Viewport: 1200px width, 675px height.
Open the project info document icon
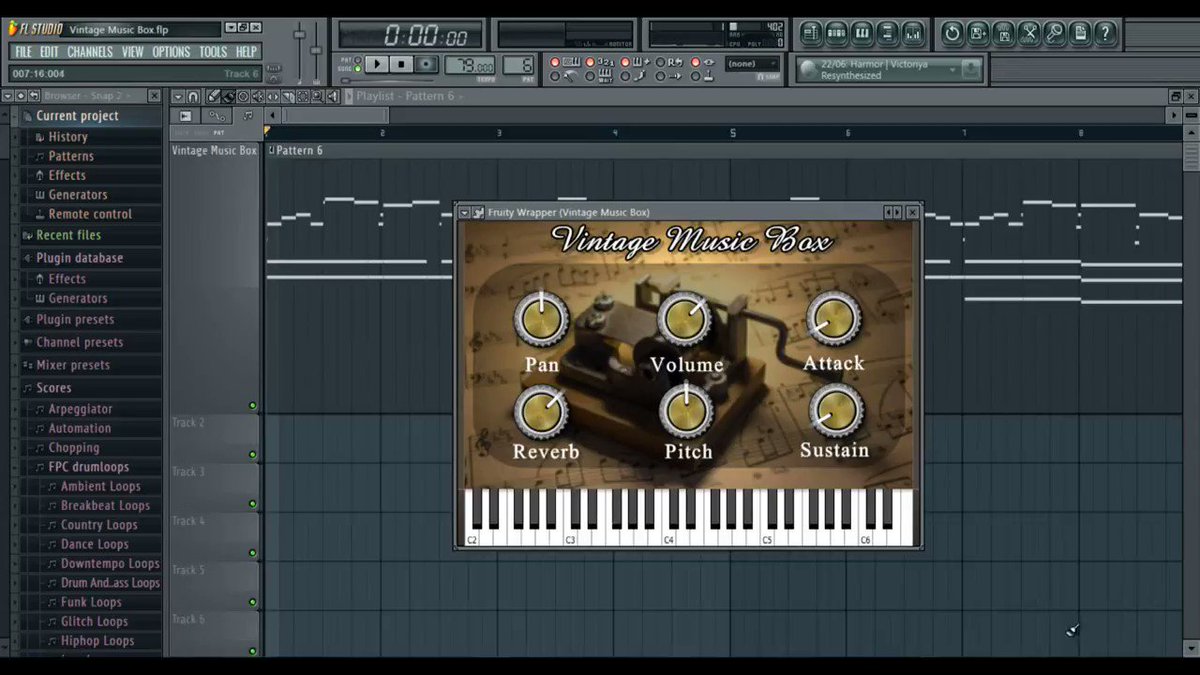click(x=1080, y=34)
